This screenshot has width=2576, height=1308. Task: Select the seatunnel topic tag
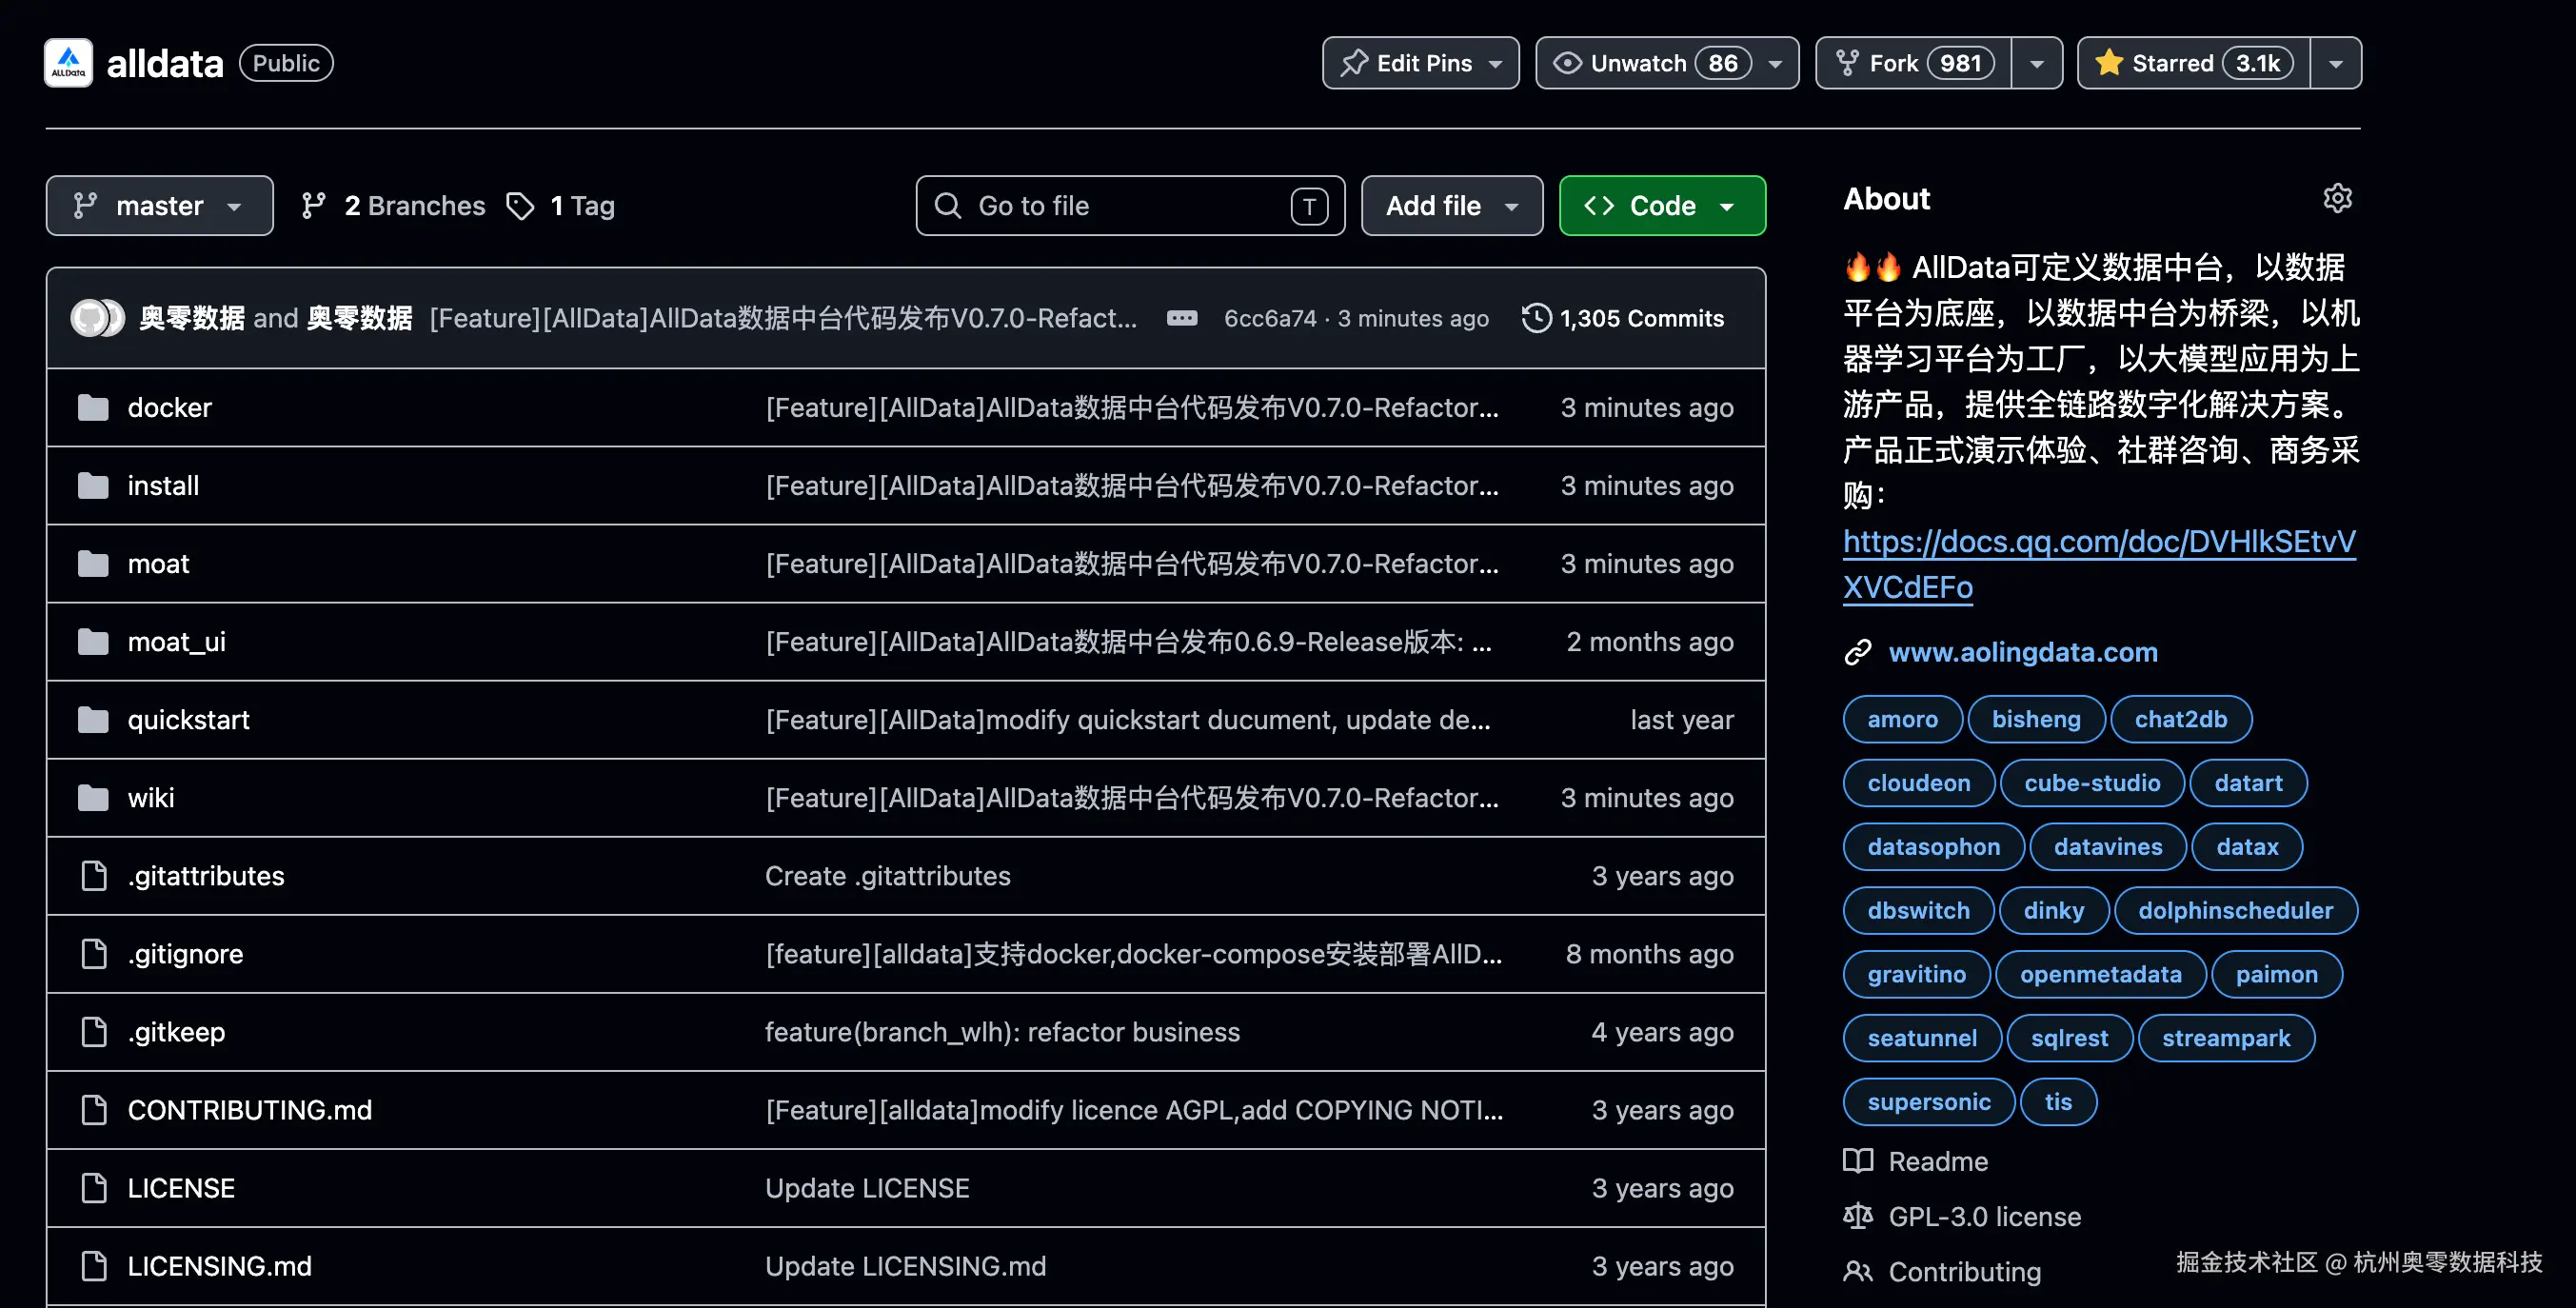[x=1922, y=1038]
